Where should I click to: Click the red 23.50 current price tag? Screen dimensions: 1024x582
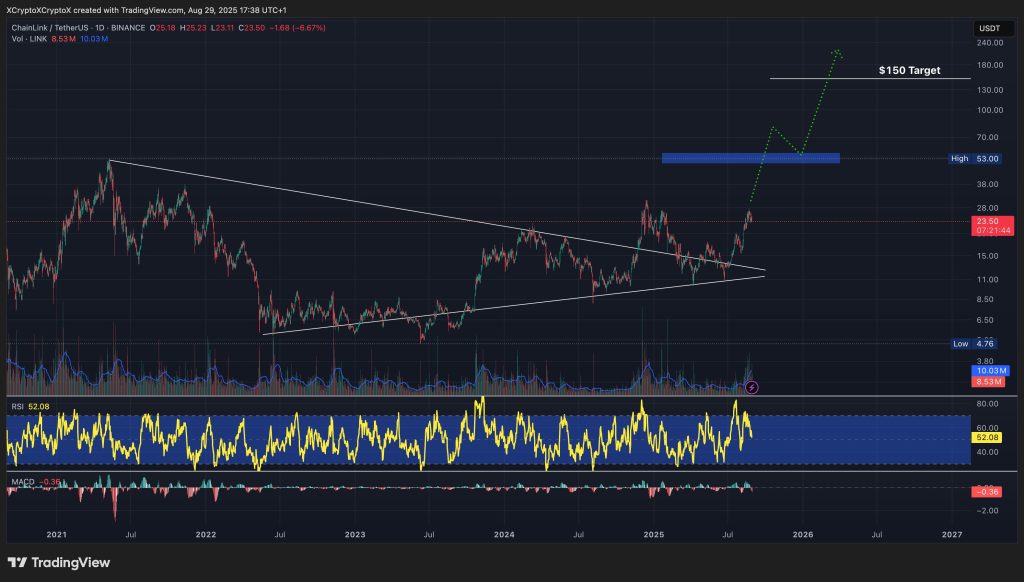tap(987, 222)
